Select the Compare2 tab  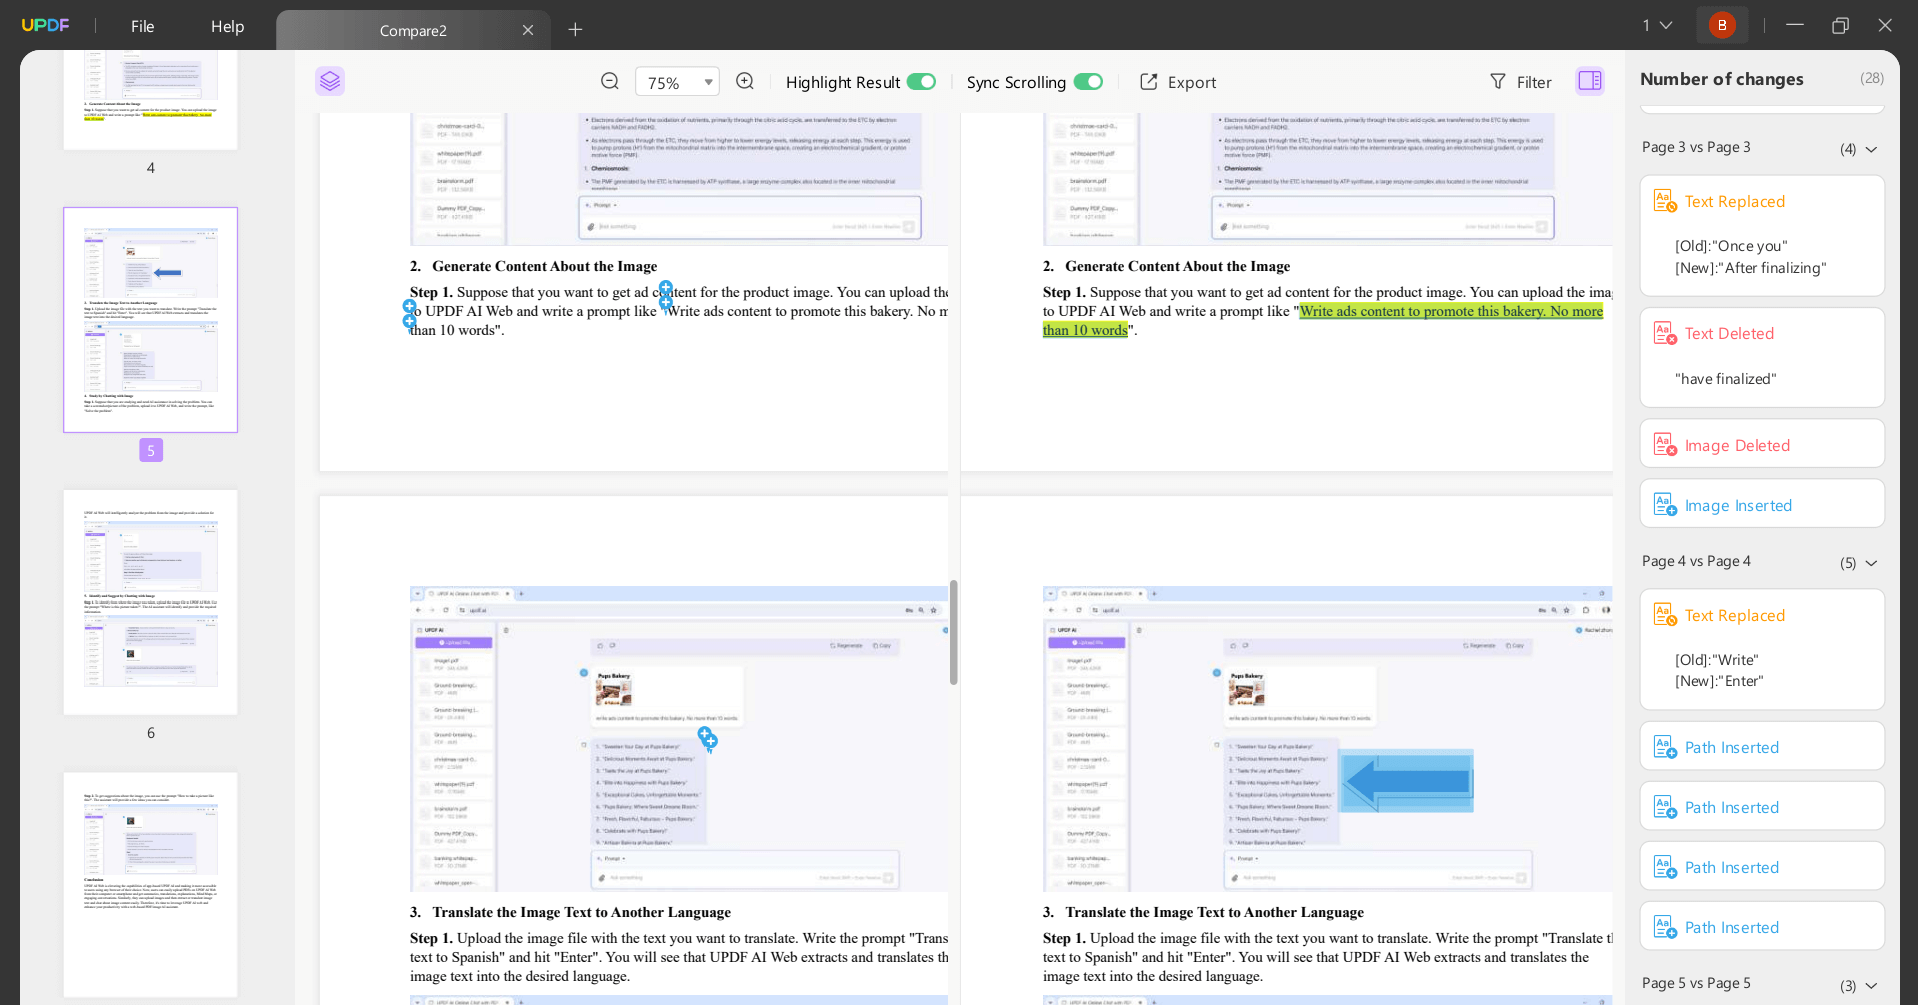412,30
